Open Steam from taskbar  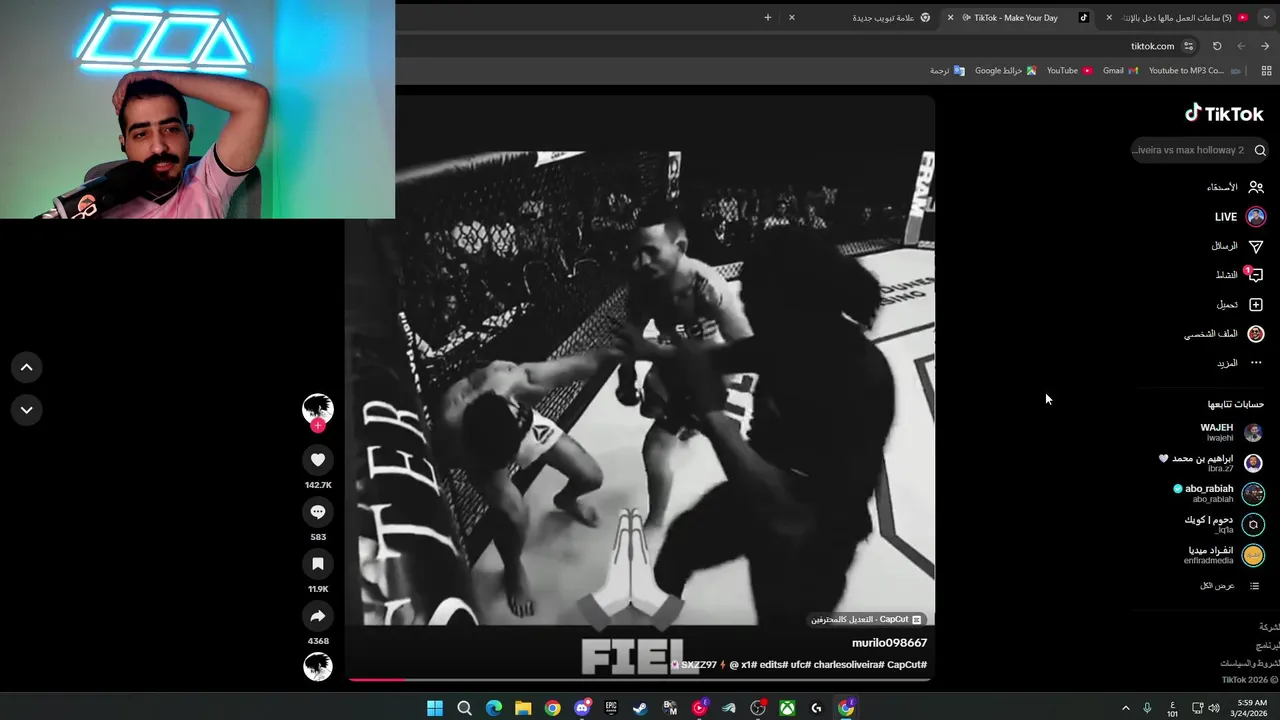point(640,708)
